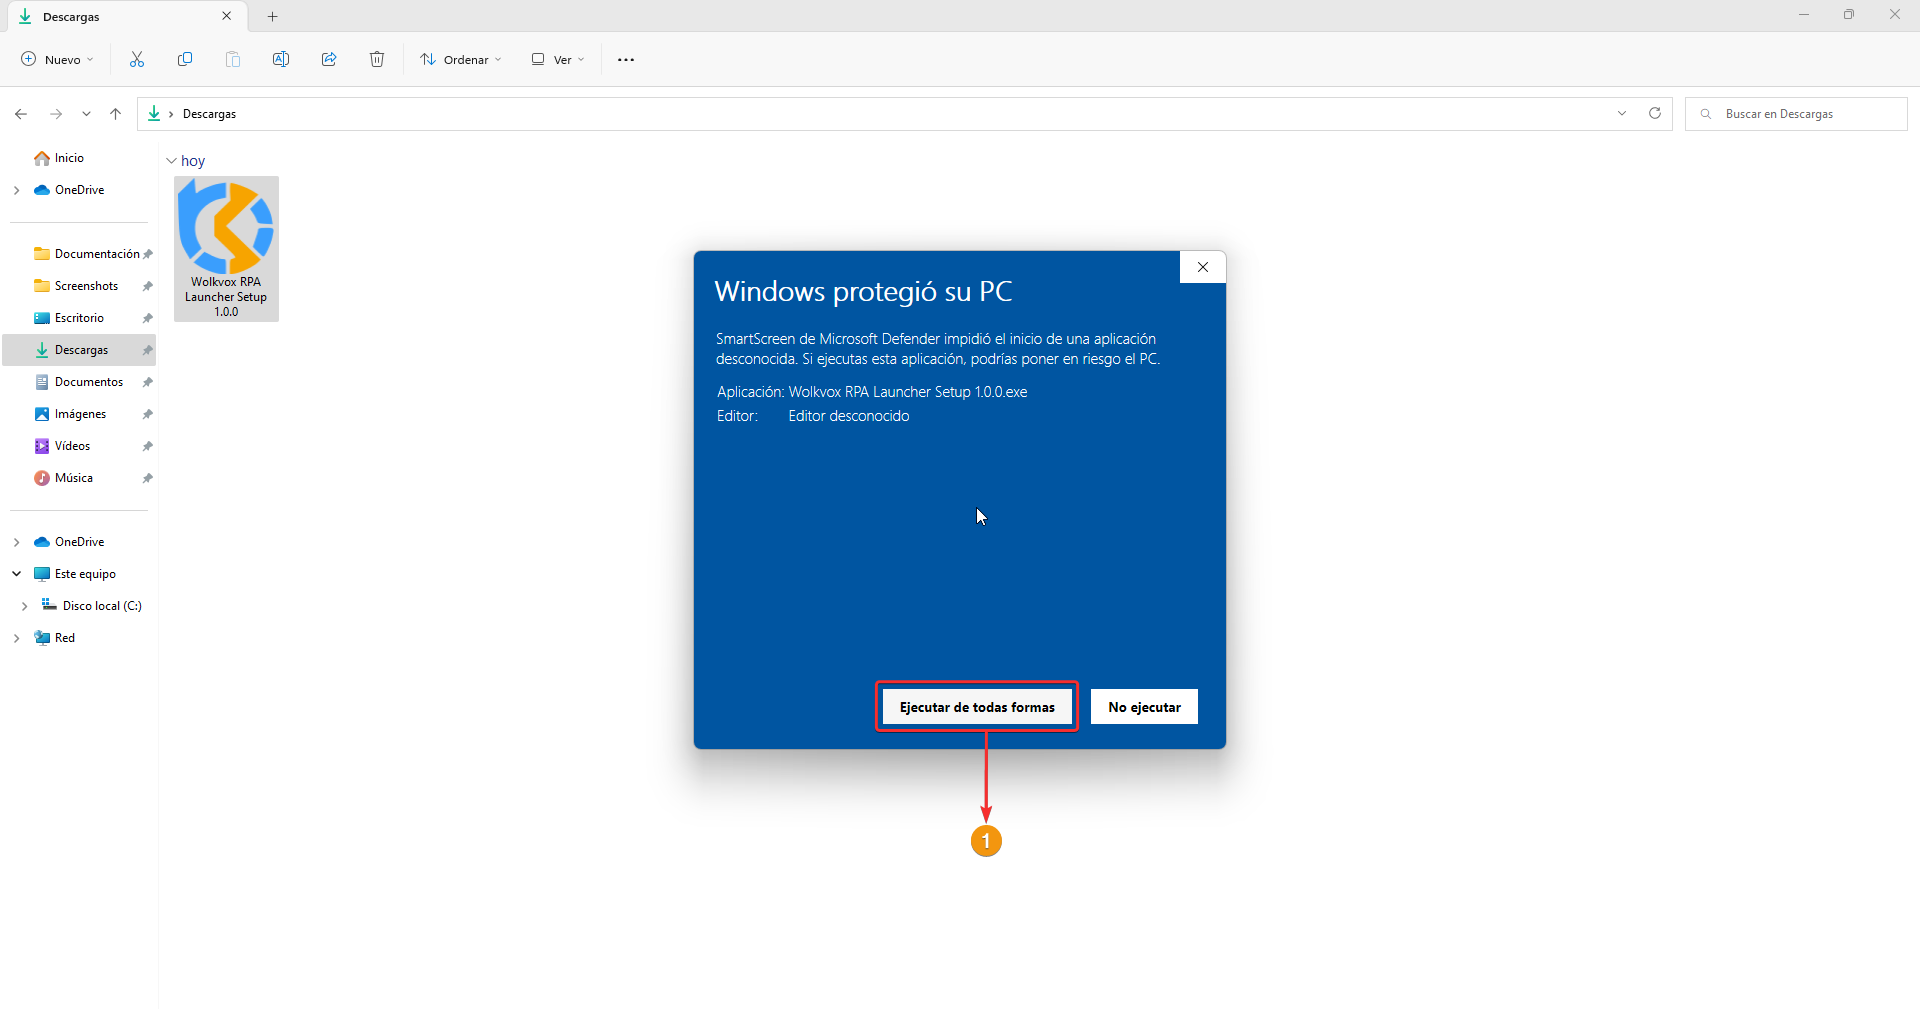Expand the lower OneDrive tree node
This screenshot has height=1009, width=1920.
16,542
